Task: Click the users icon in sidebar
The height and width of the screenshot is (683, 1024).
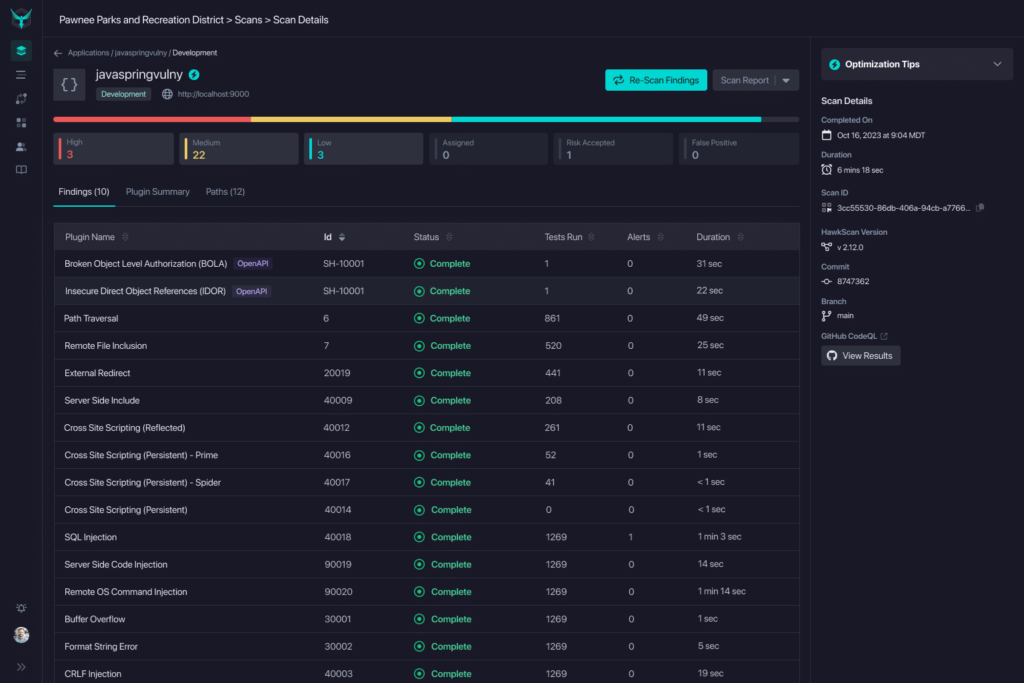Action: tap(20, 145)
